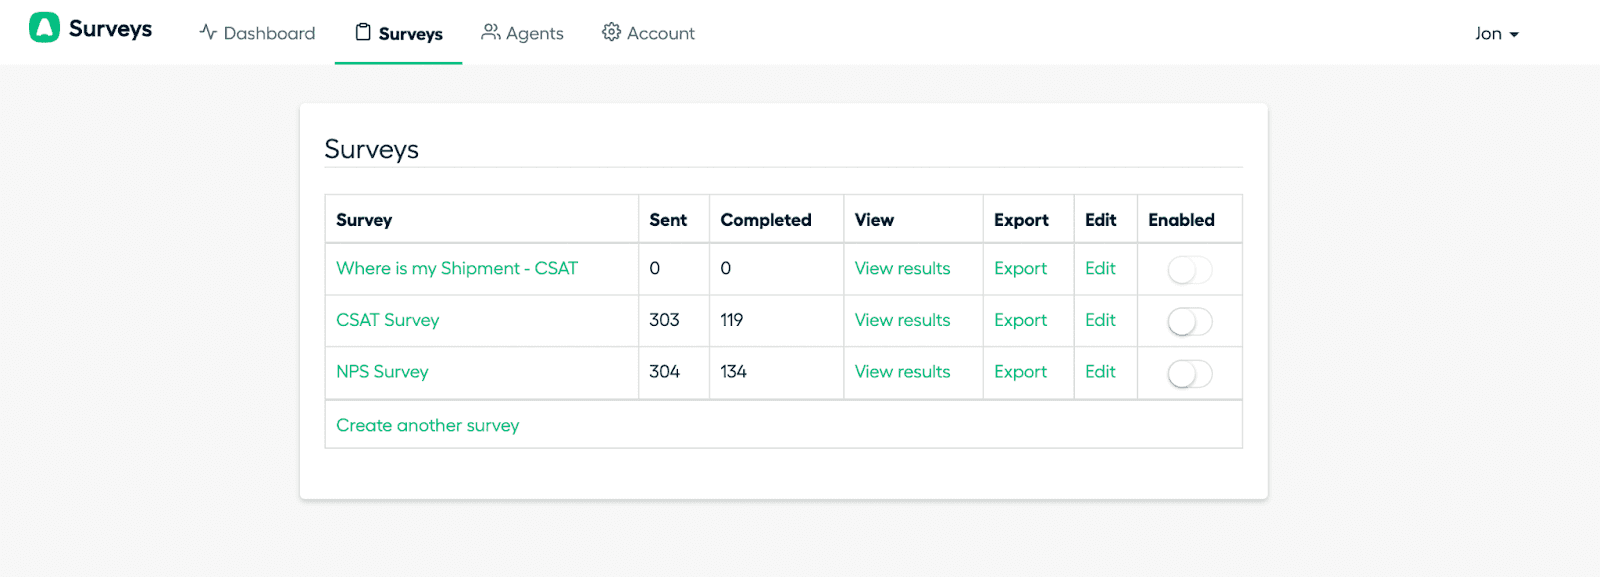
Task: Enable the CSAT Survey toggle
Action: (1189, 321)
